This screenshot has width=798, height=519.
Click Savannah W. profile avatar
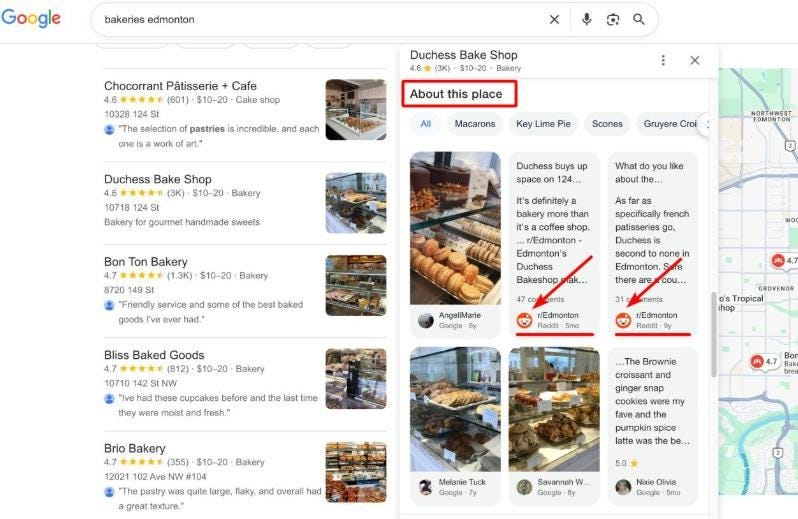coord(524,487)
